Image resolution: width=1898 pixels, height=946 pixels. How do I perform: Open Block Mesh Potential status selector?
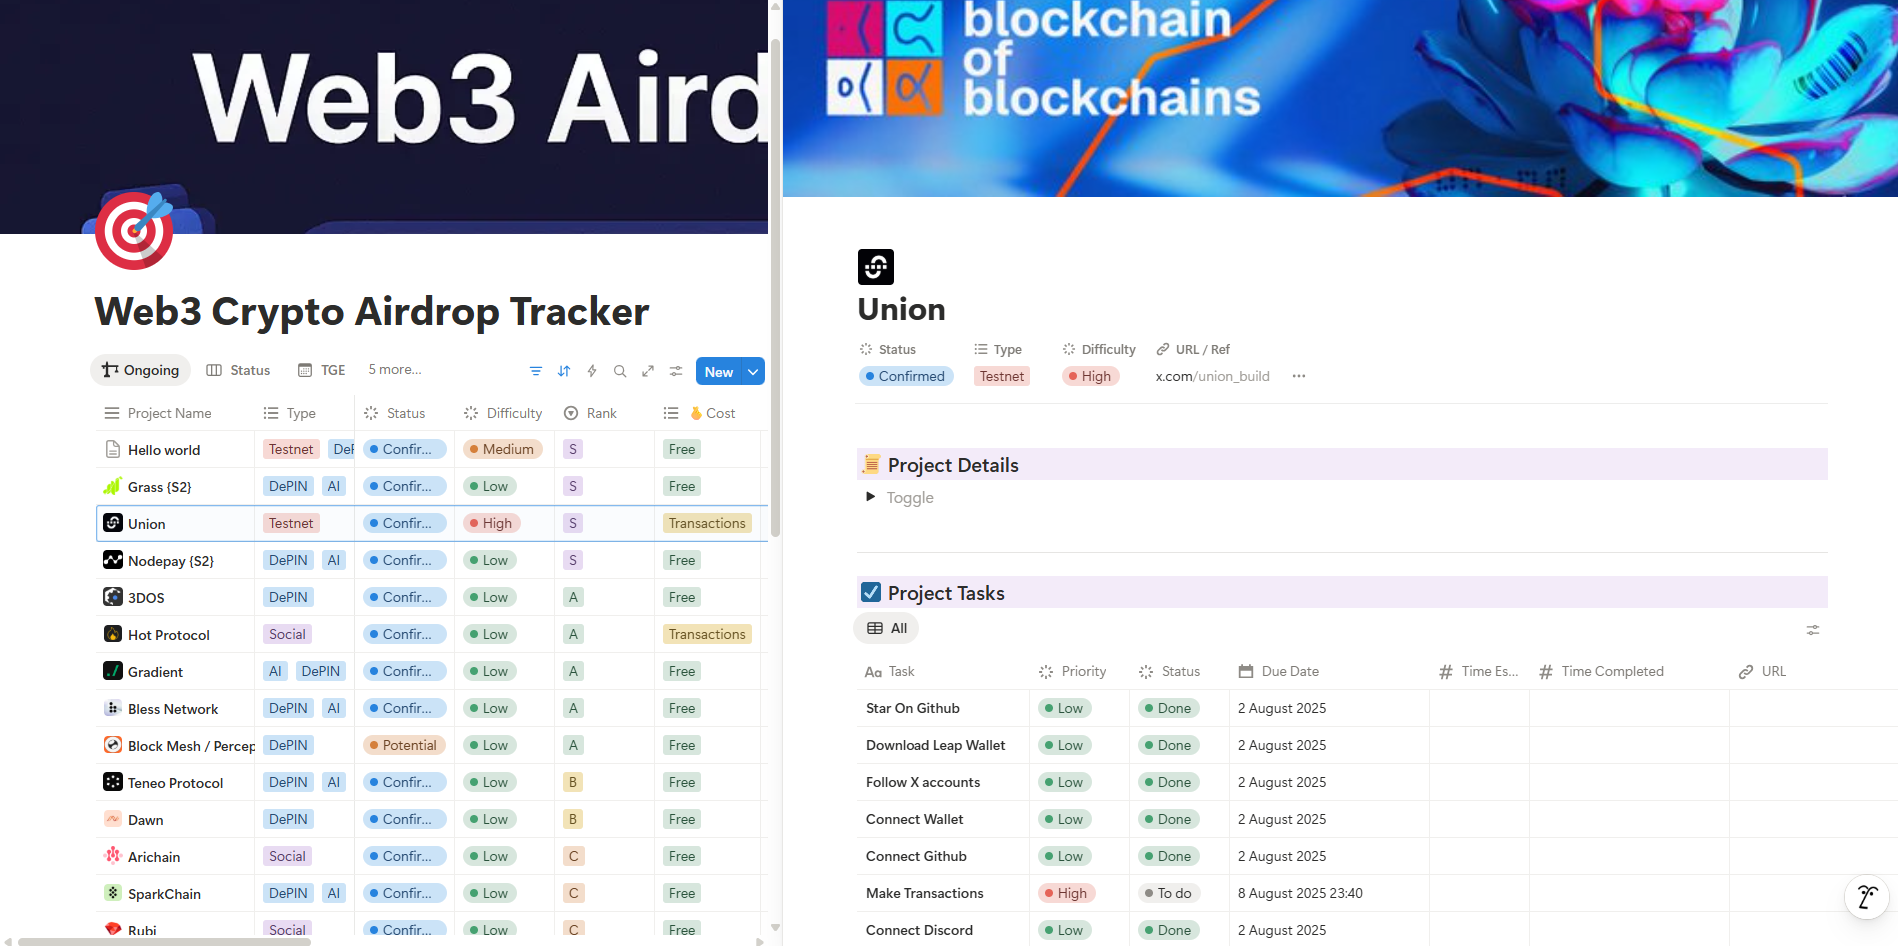pos(403,745)
